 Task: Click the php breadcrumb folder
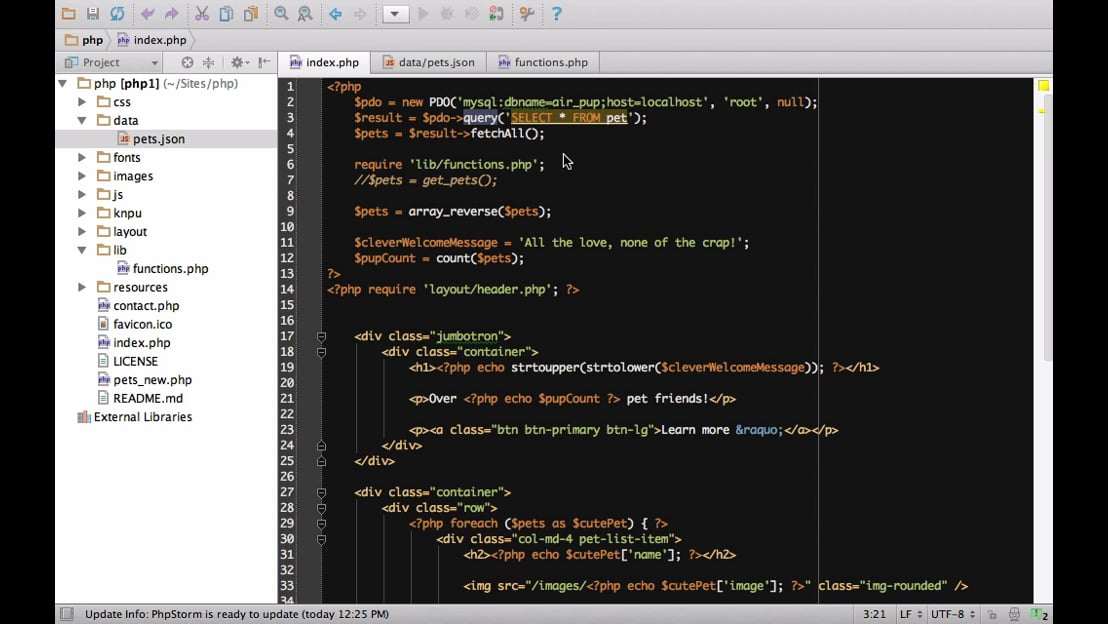(84, 40)
